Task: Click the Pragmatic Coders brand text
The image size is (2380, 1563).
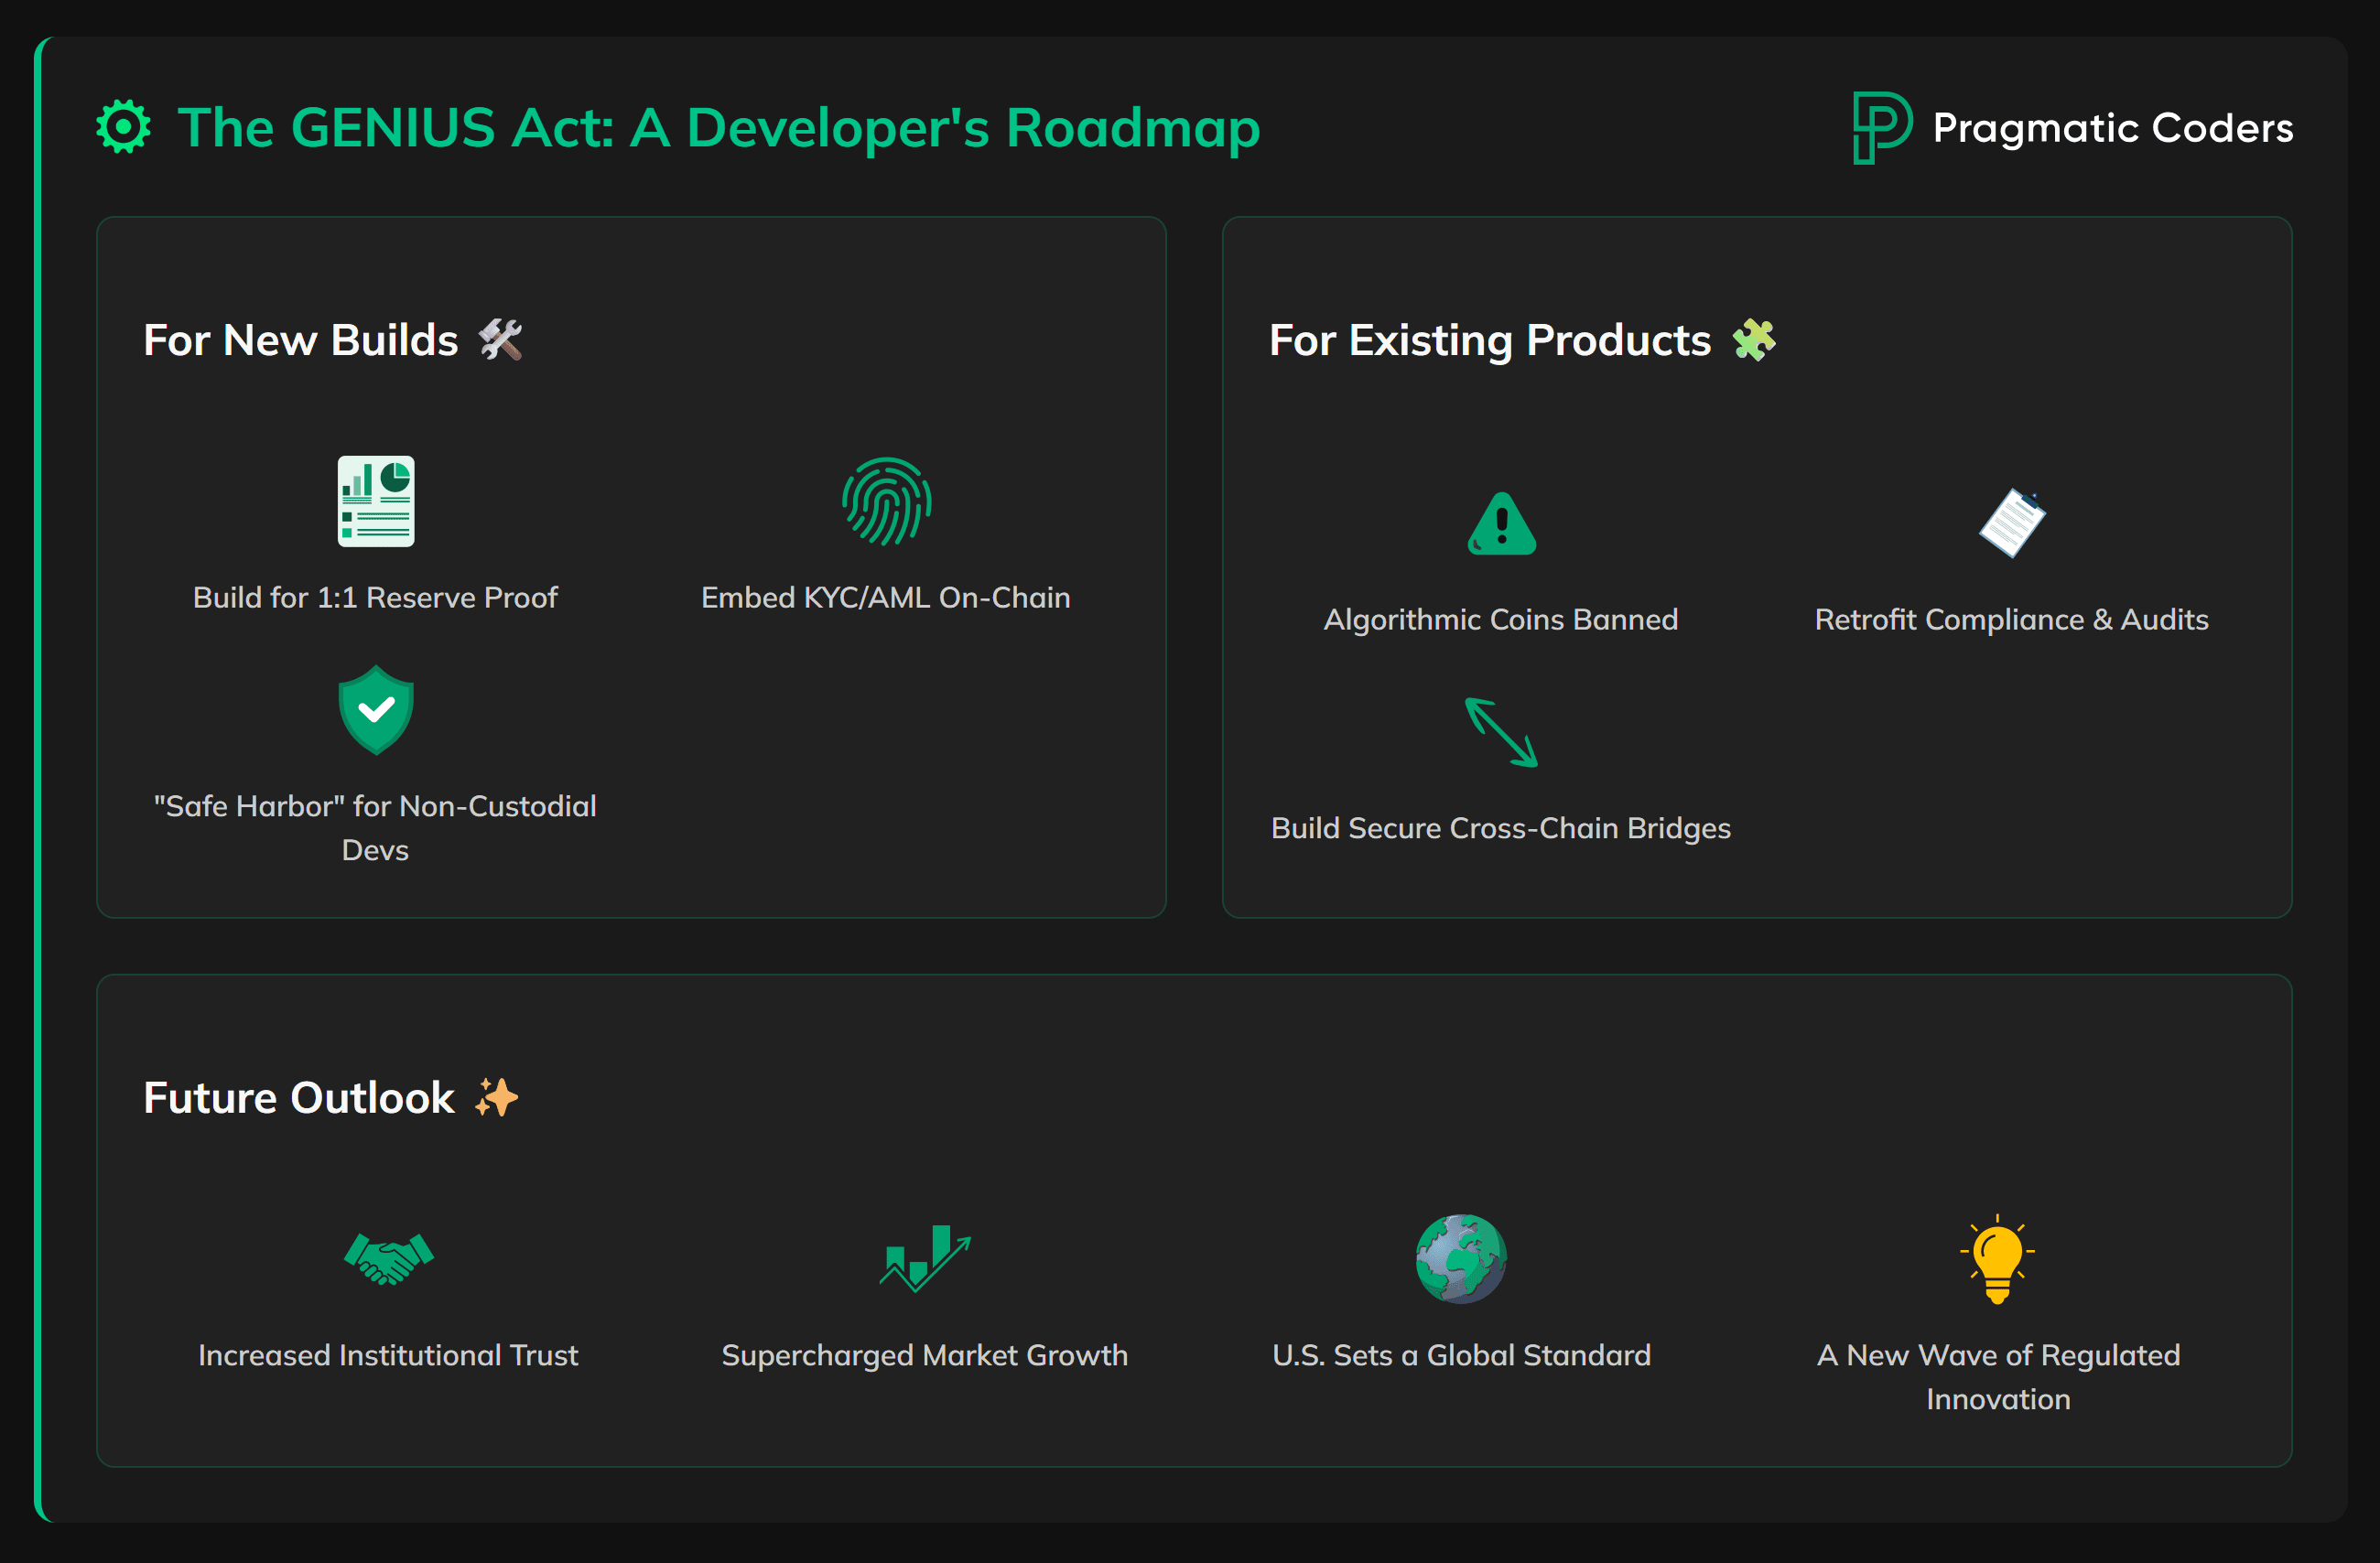Action: pyautogui.click(x=2112, y=128)
